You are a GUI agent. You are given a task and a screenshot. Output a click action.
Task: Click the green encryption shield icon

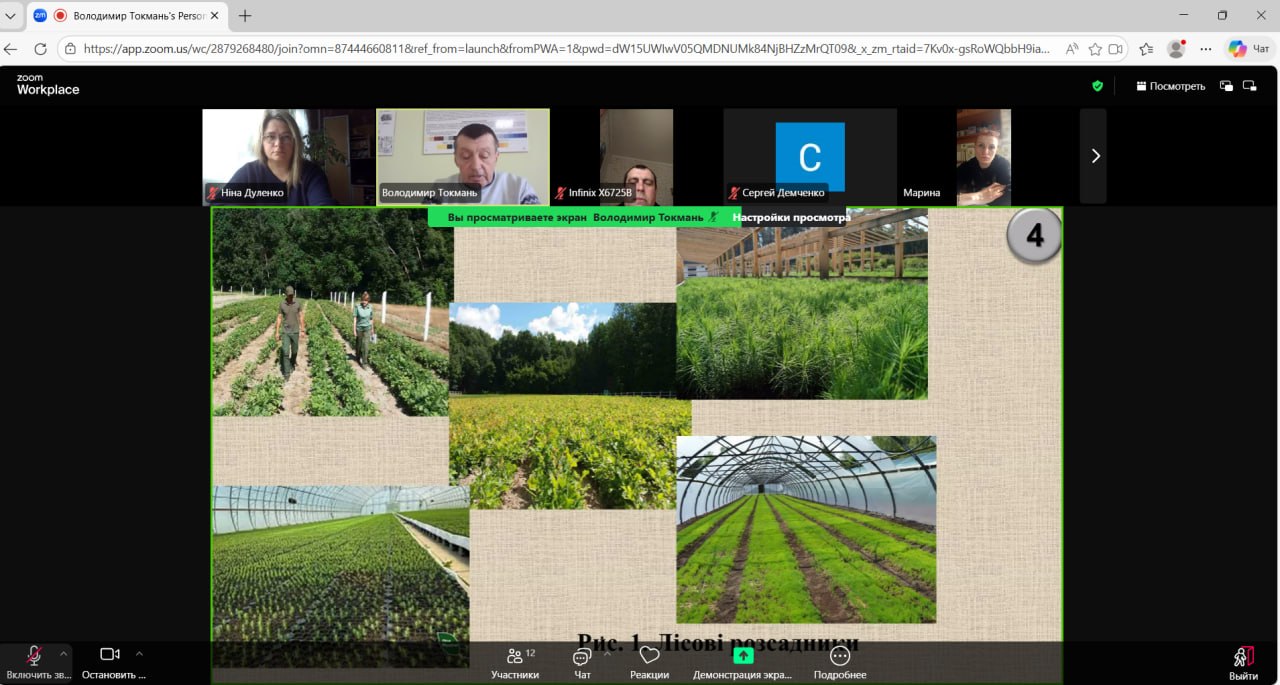[x=1097, y=86]
